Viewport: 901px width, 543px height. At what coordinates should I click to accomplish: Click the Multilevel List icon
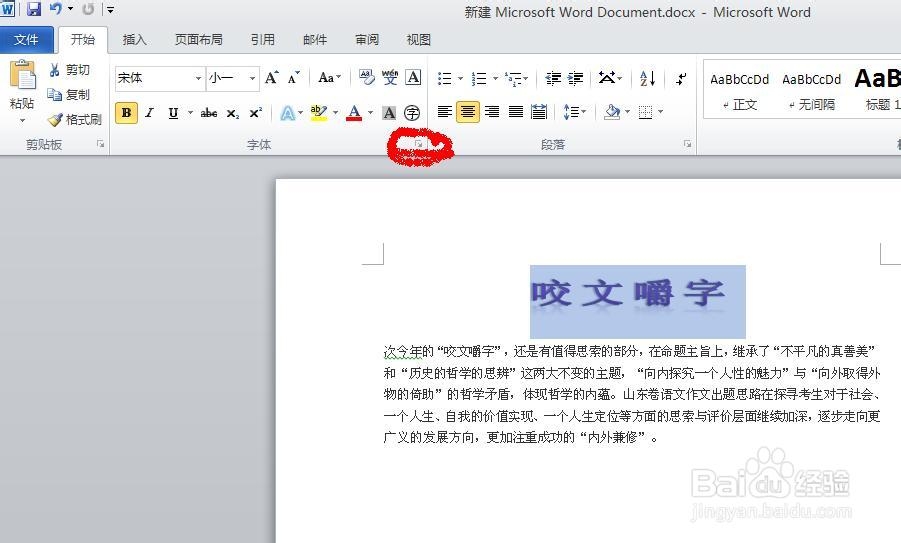513,78
